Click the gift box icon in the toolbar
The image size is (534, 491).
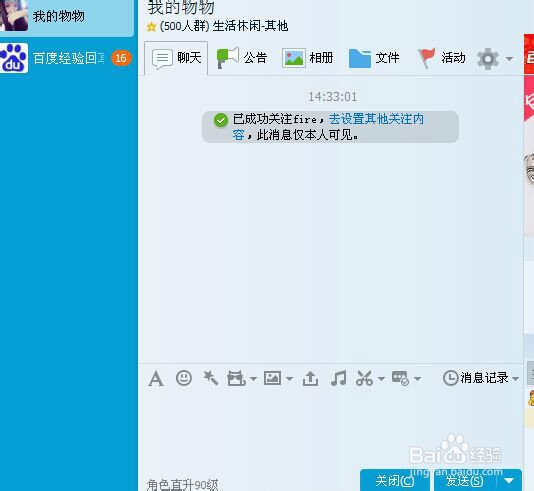236,378
